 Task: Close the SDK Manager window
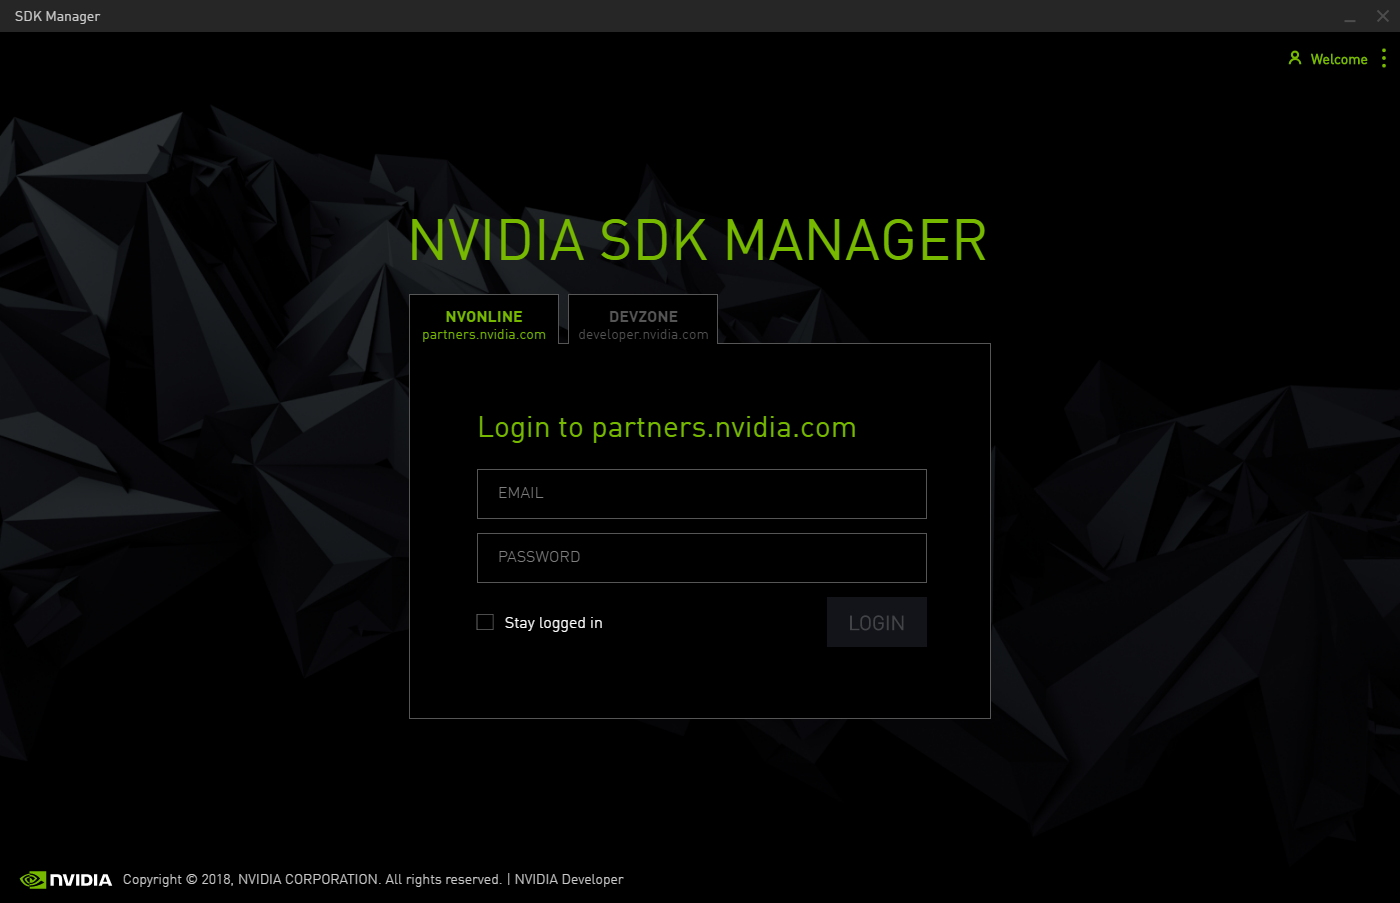(x=1382, y=17)
